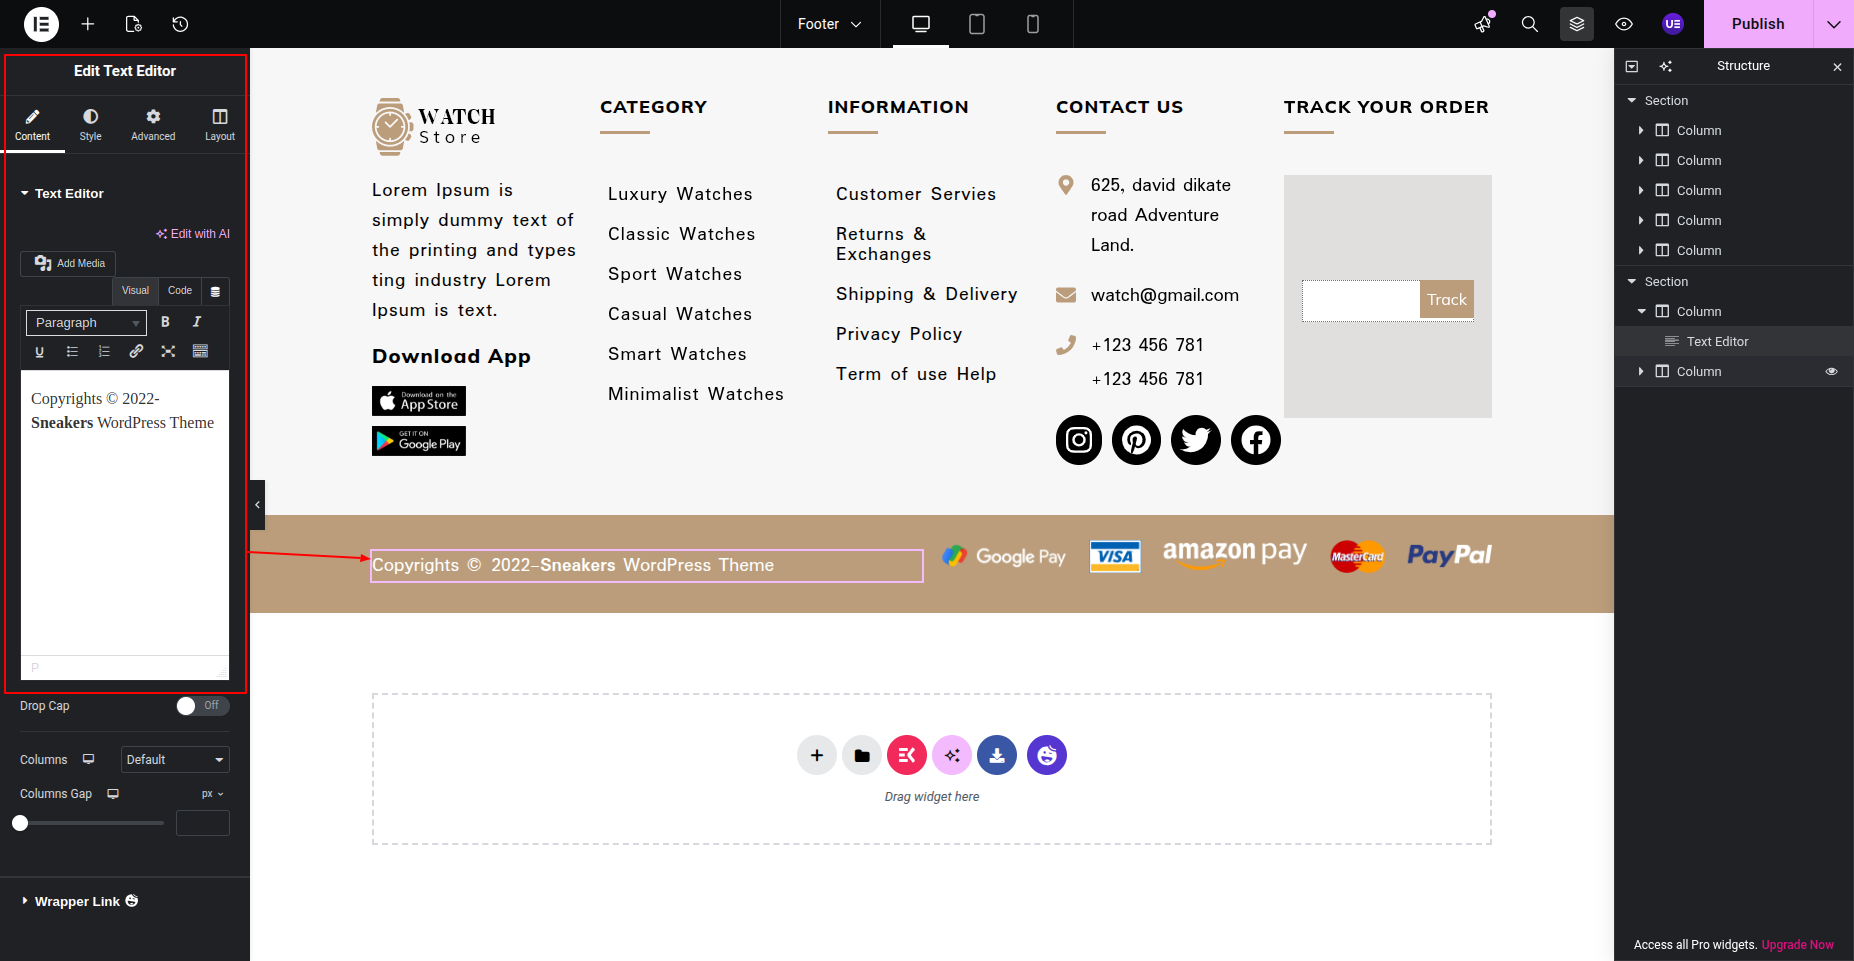Switch text editor to Code mode
The image size is (1854, 961).
[x=180, y=291]
